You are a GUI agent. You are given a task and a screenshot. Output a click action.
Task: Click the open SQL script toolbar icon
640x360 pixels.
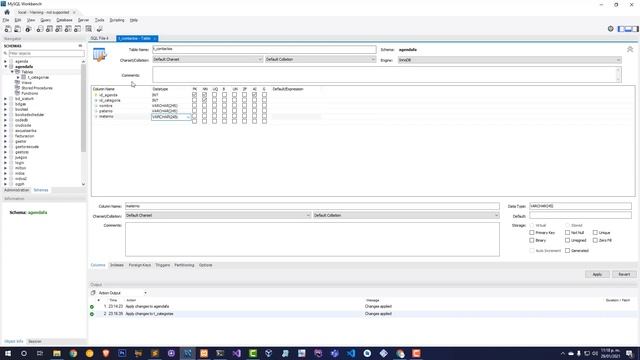click(x=18, y=29)
